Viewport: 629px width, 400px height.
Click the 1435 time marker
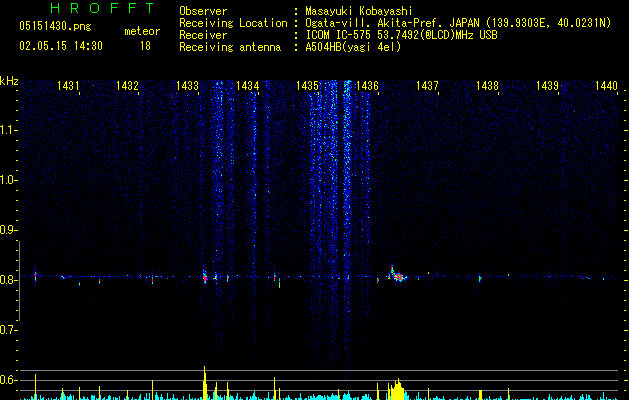pyautogui.click(x=308, y=86)
